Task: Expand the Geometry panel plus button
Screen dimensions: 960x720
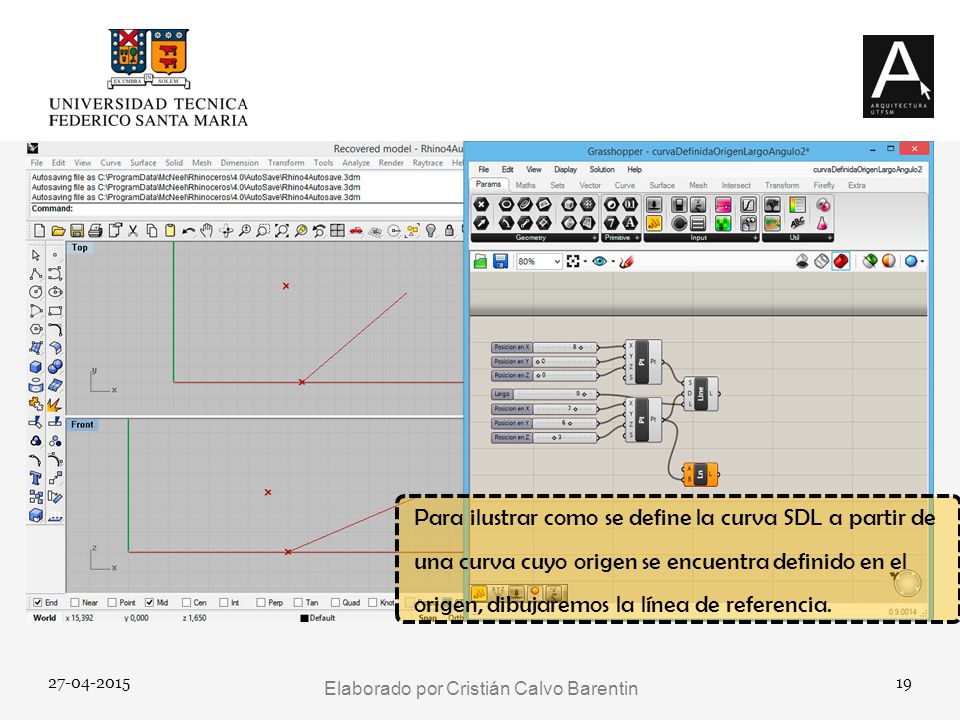Action: click(594, 238)
